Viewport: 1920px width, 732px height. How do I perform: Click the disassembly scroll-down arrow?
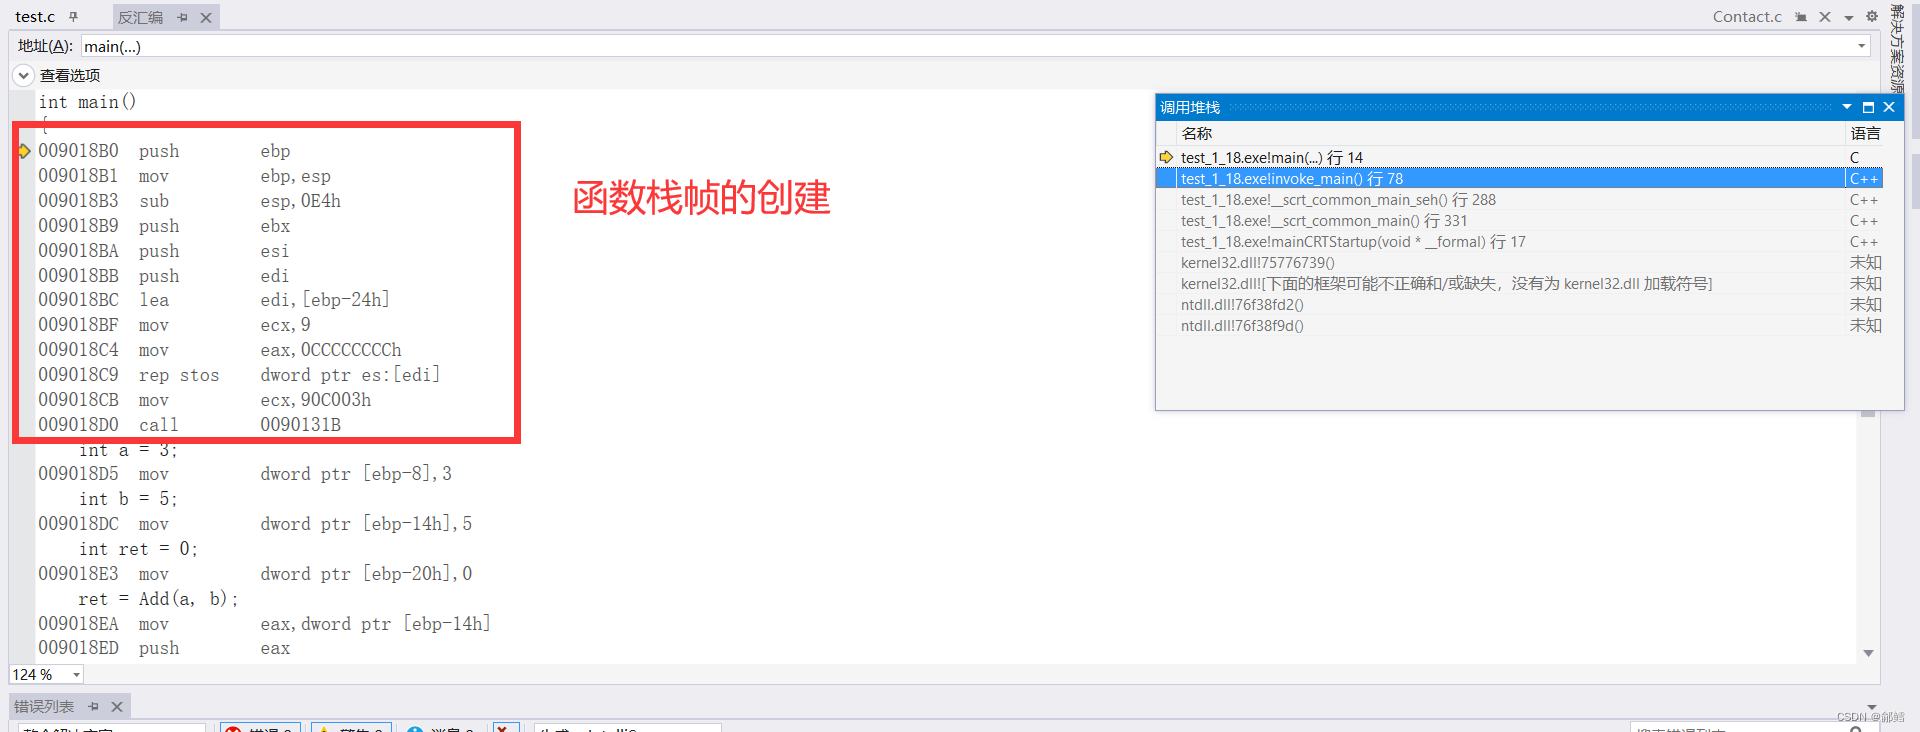point(1868,653)
